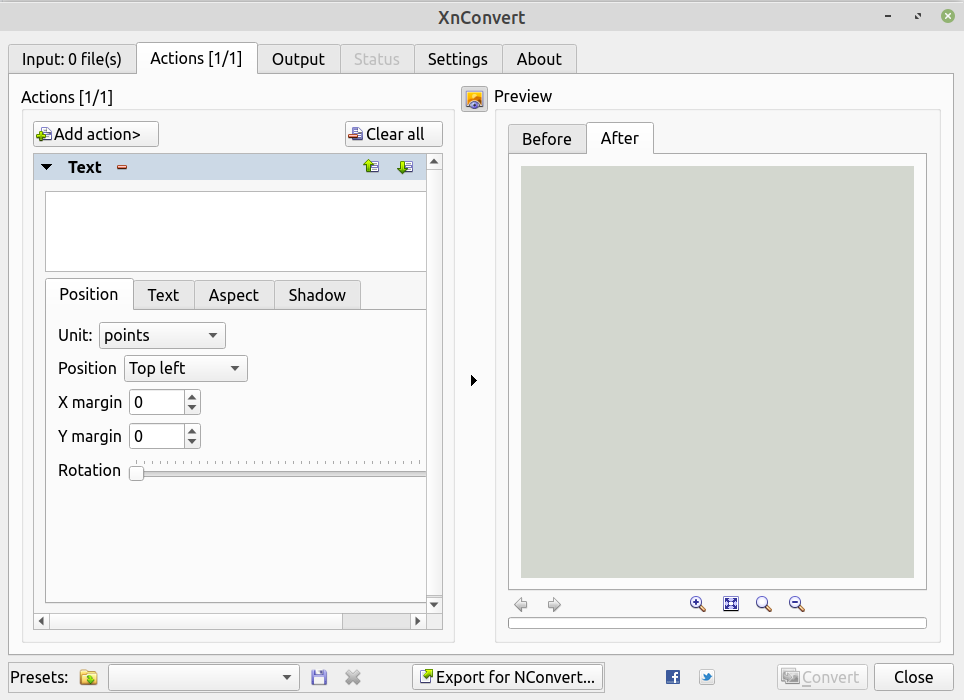
Task: Move the Text action down
Action: [x=405, y=167]
